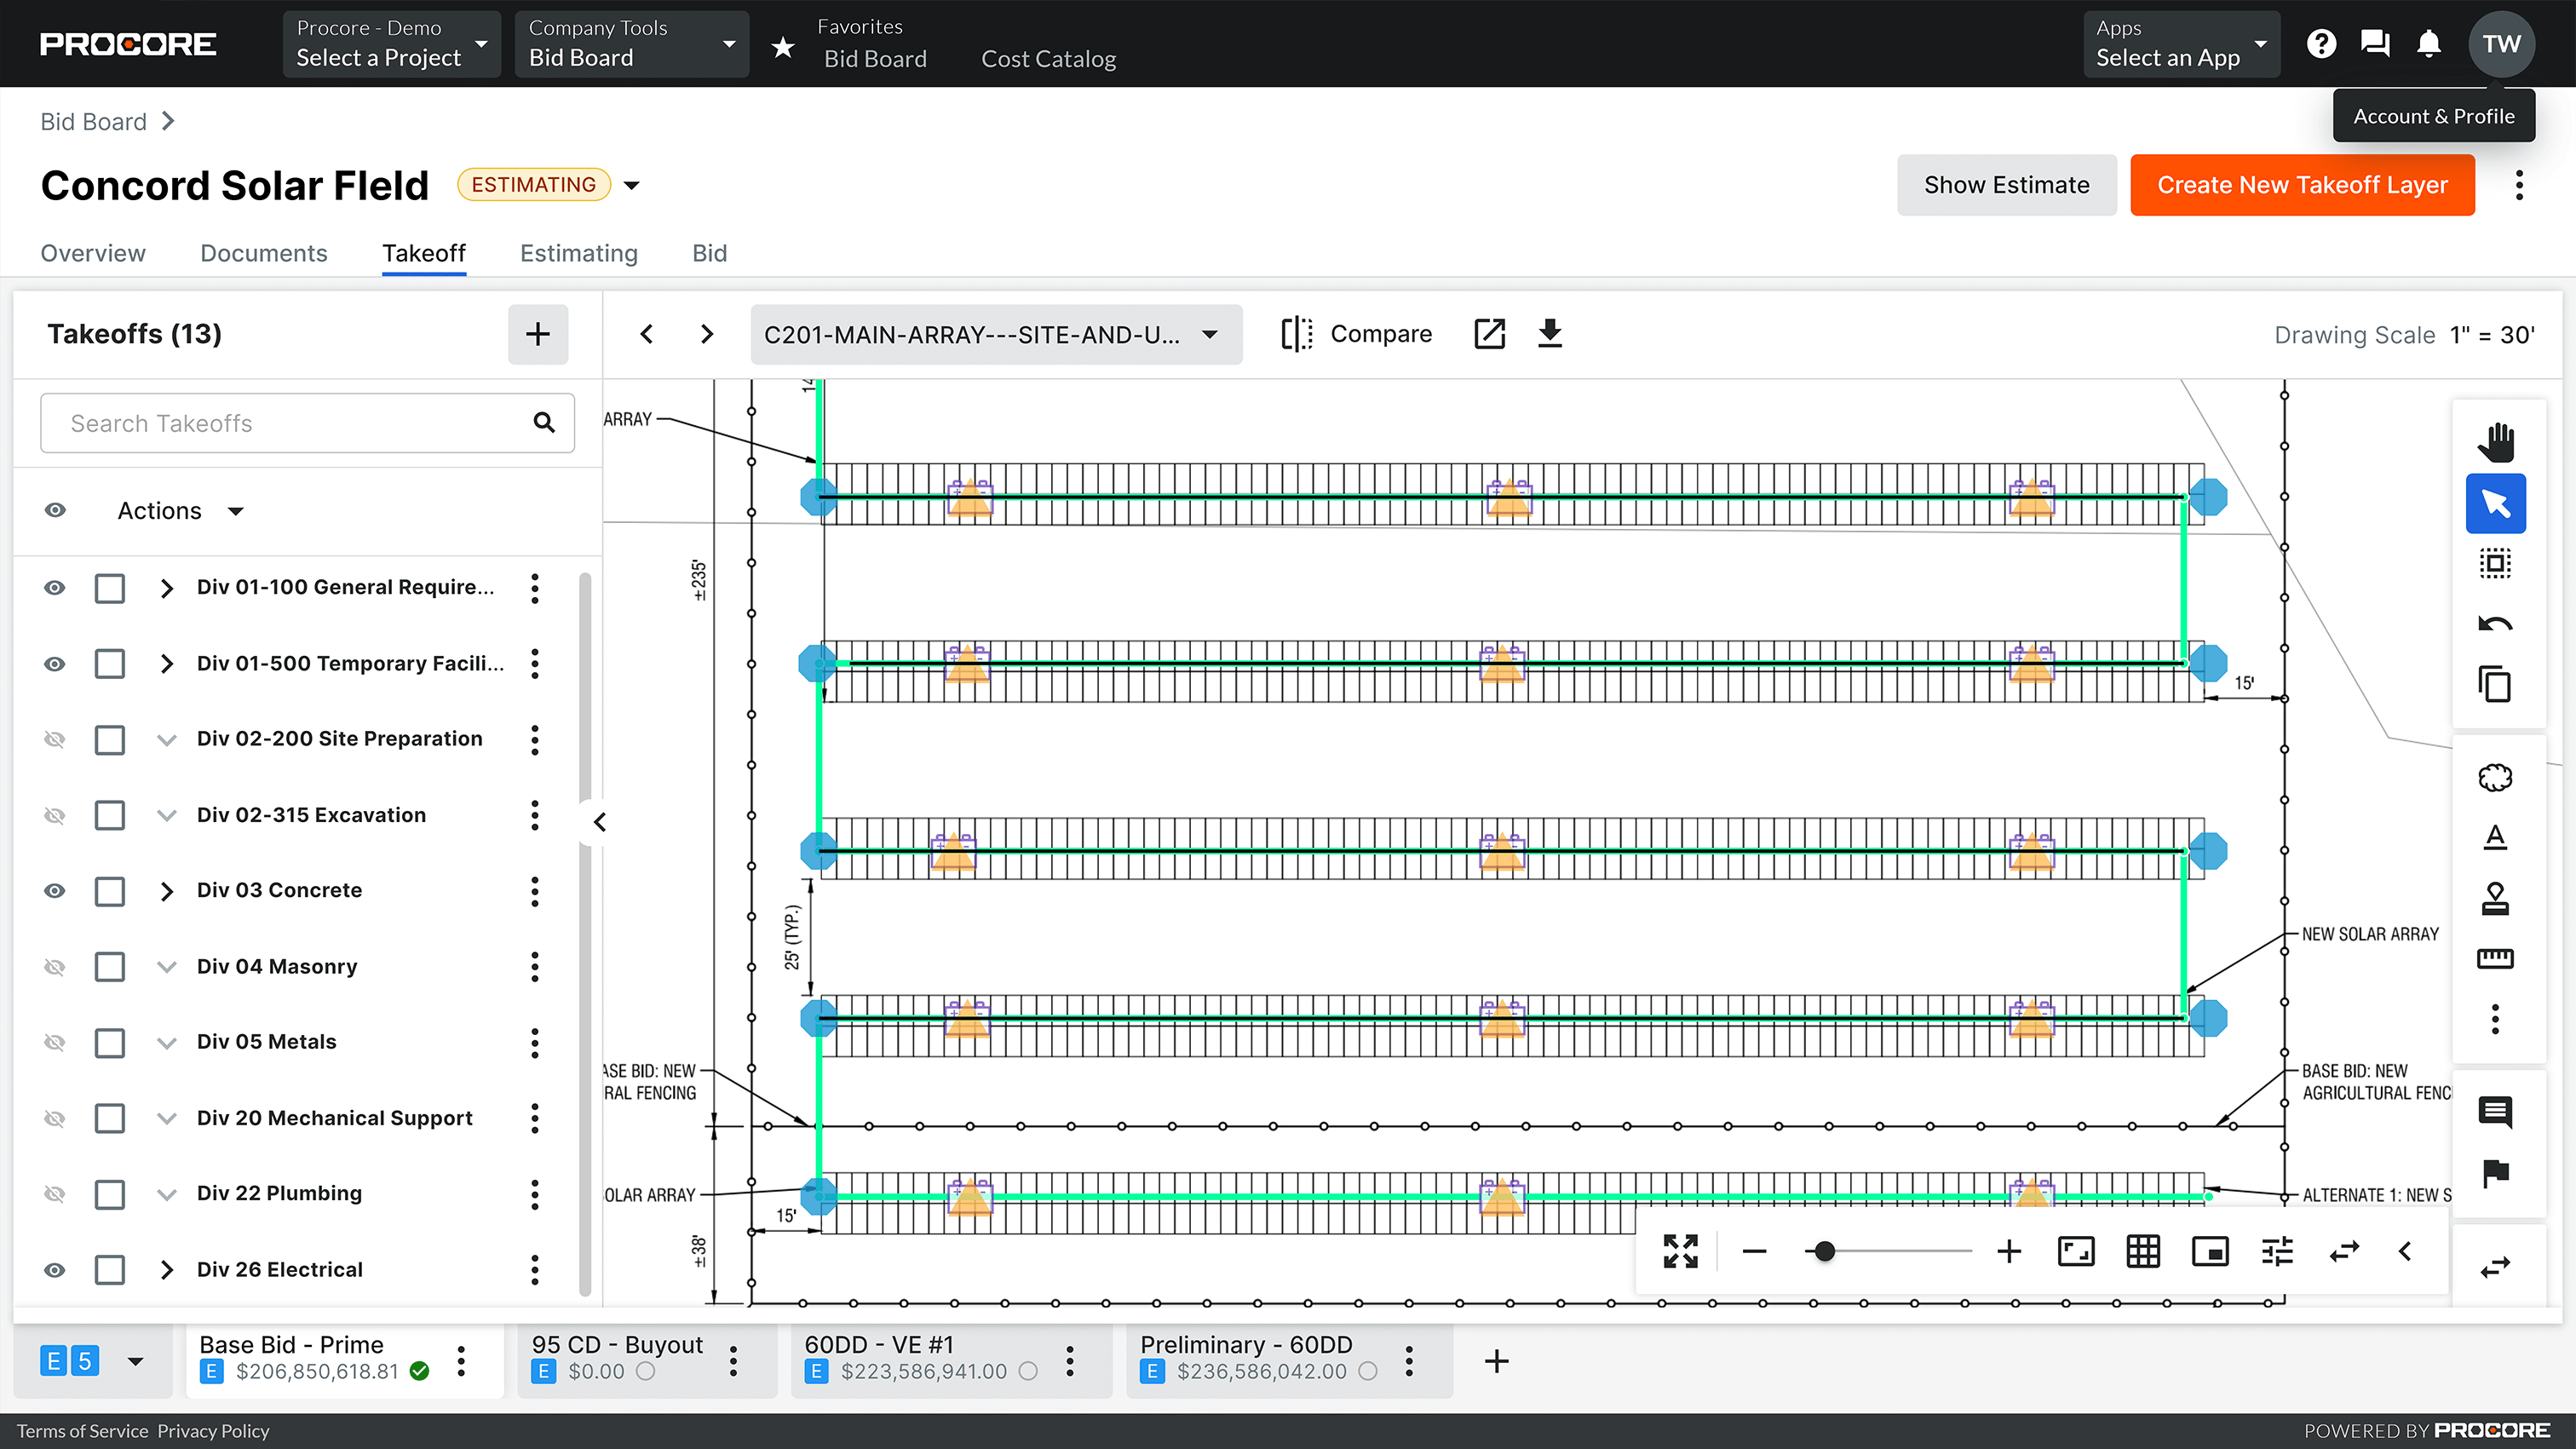Check the Div 26 Electrical checkbox
The width and height of the screenshot is (2576, 1449).
point(109,1270)
